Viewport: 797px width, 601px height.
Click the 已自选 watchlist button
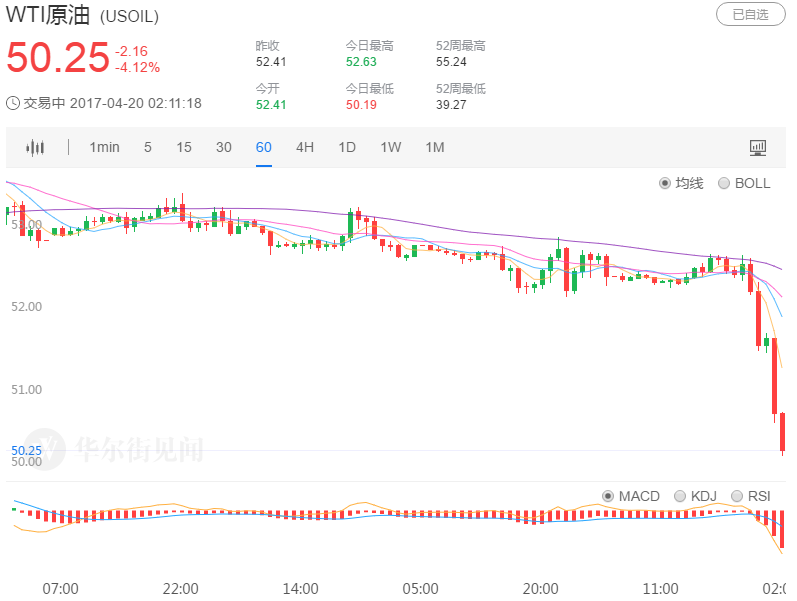pyautogui.click(x=750, y=14)
